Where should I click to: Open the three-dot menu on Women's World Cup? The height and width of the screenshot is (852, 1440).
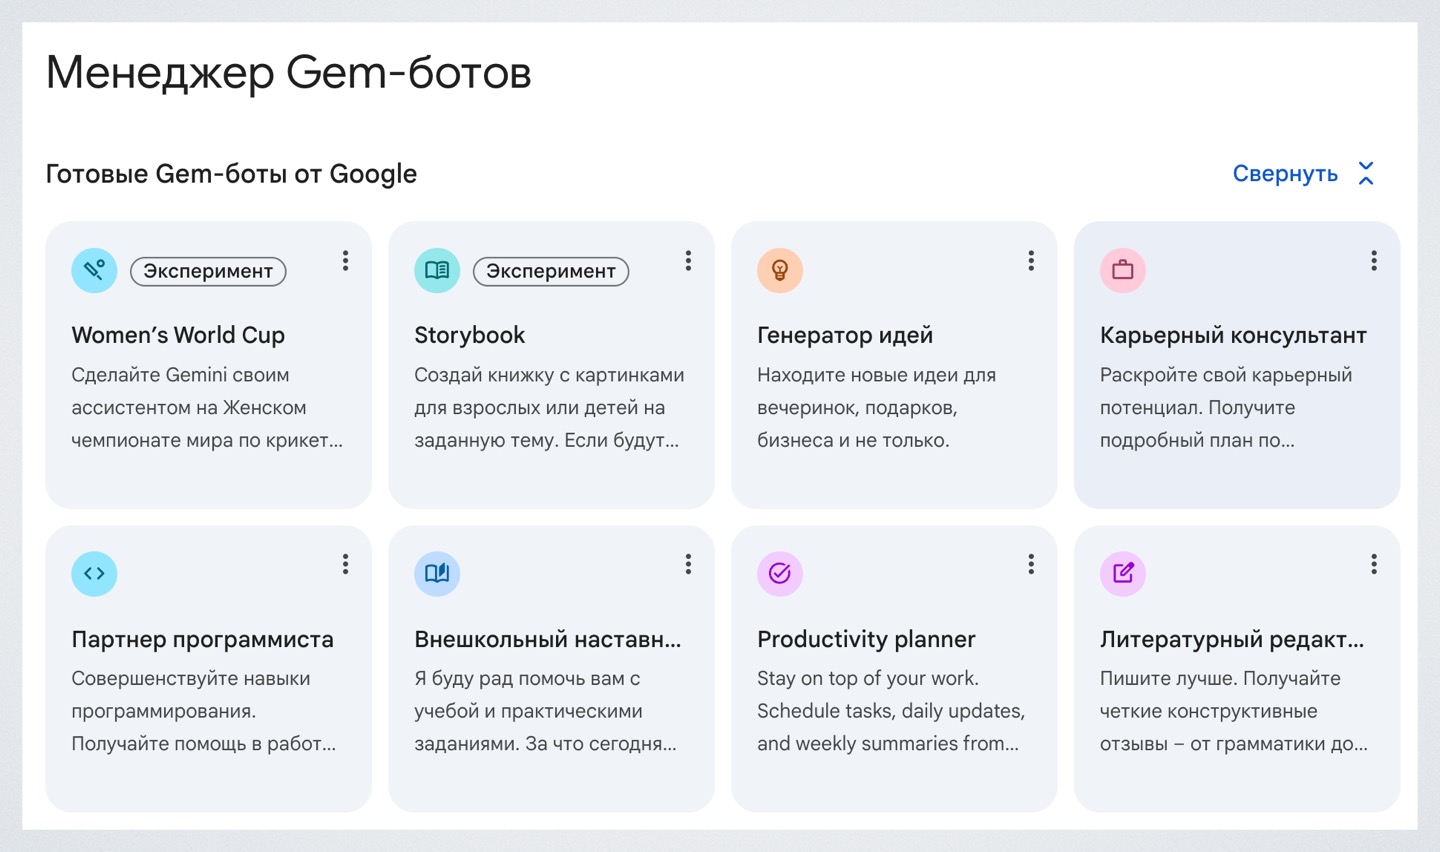345,261
